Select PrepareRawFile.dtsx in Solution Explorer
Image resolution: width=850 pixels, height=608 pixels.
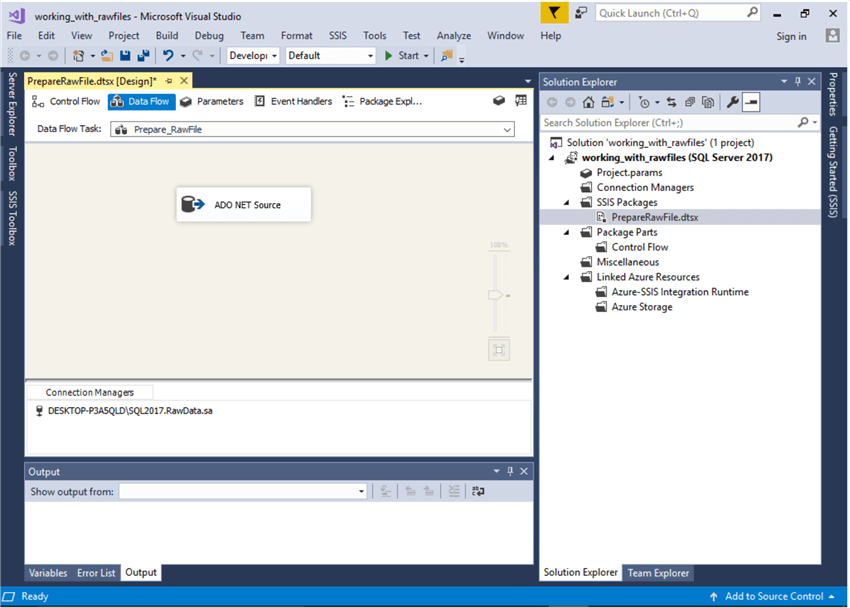click(655, 217)
